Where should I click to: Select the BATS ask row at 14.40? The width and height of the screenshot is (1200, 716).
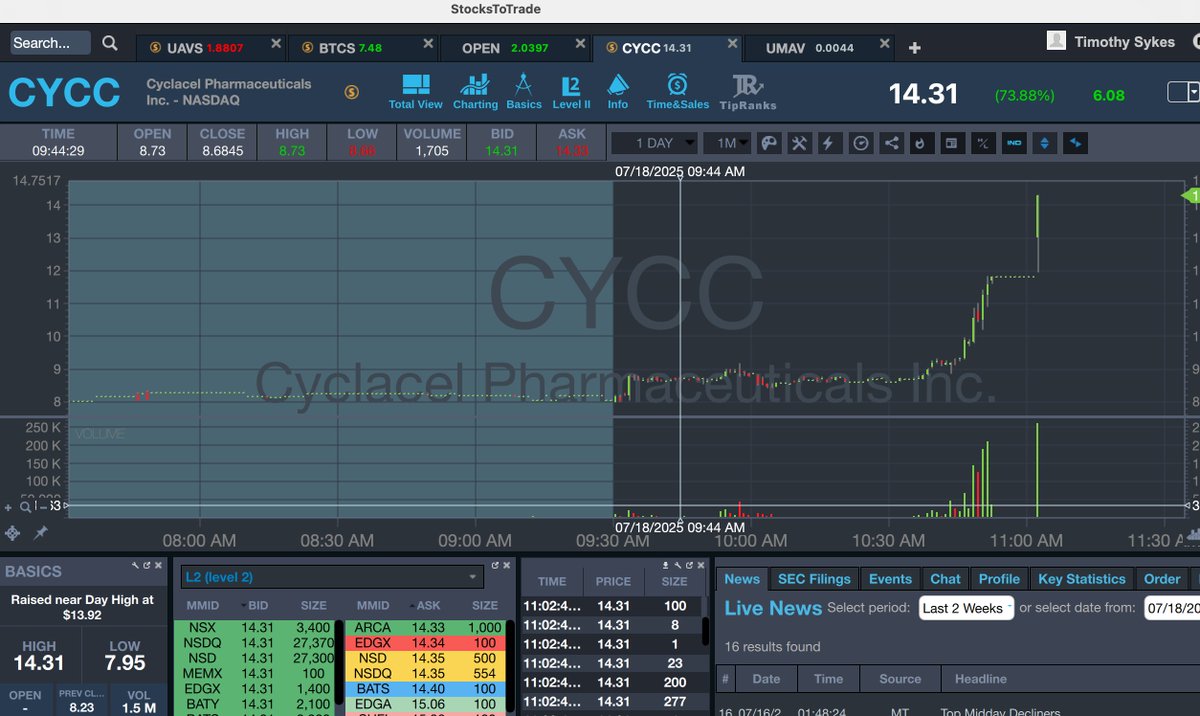(x=426, y=690)
